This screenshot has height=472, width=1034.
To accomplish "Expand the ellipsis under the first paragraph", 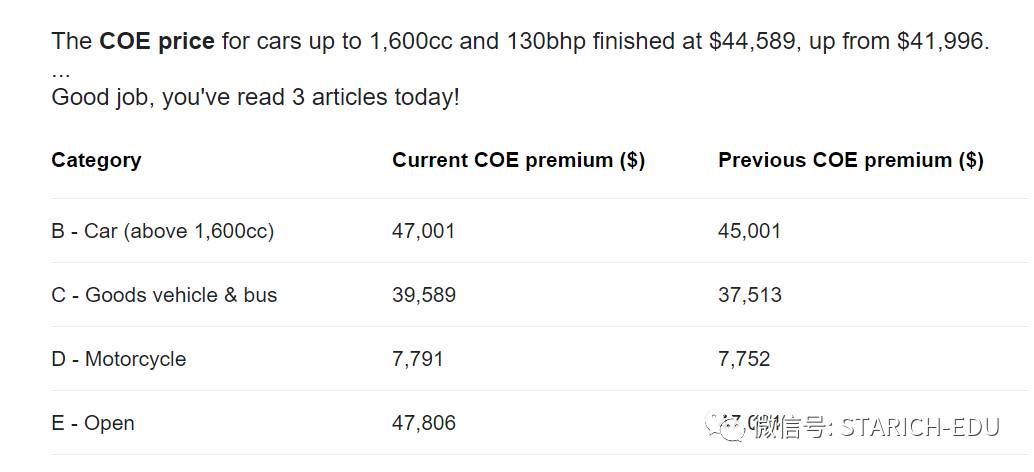I will [60, 72].
